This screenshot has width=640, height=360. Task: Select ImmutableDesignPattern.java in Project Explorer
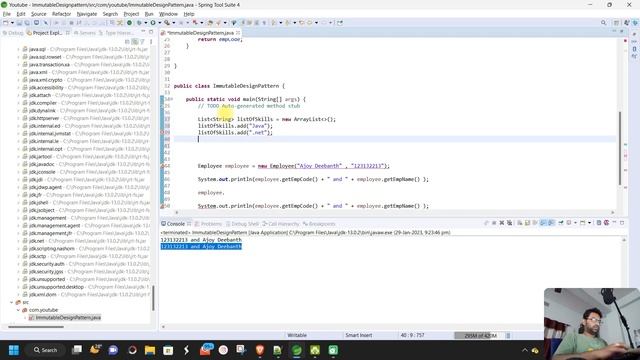click(x=64, y=318)
